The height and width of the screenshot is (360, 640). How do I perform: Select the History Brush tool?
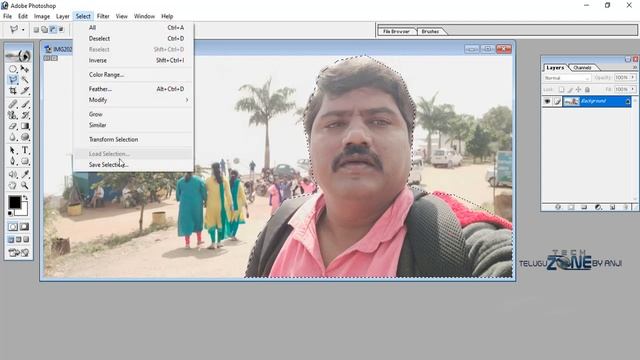click(x=24, y=115)
